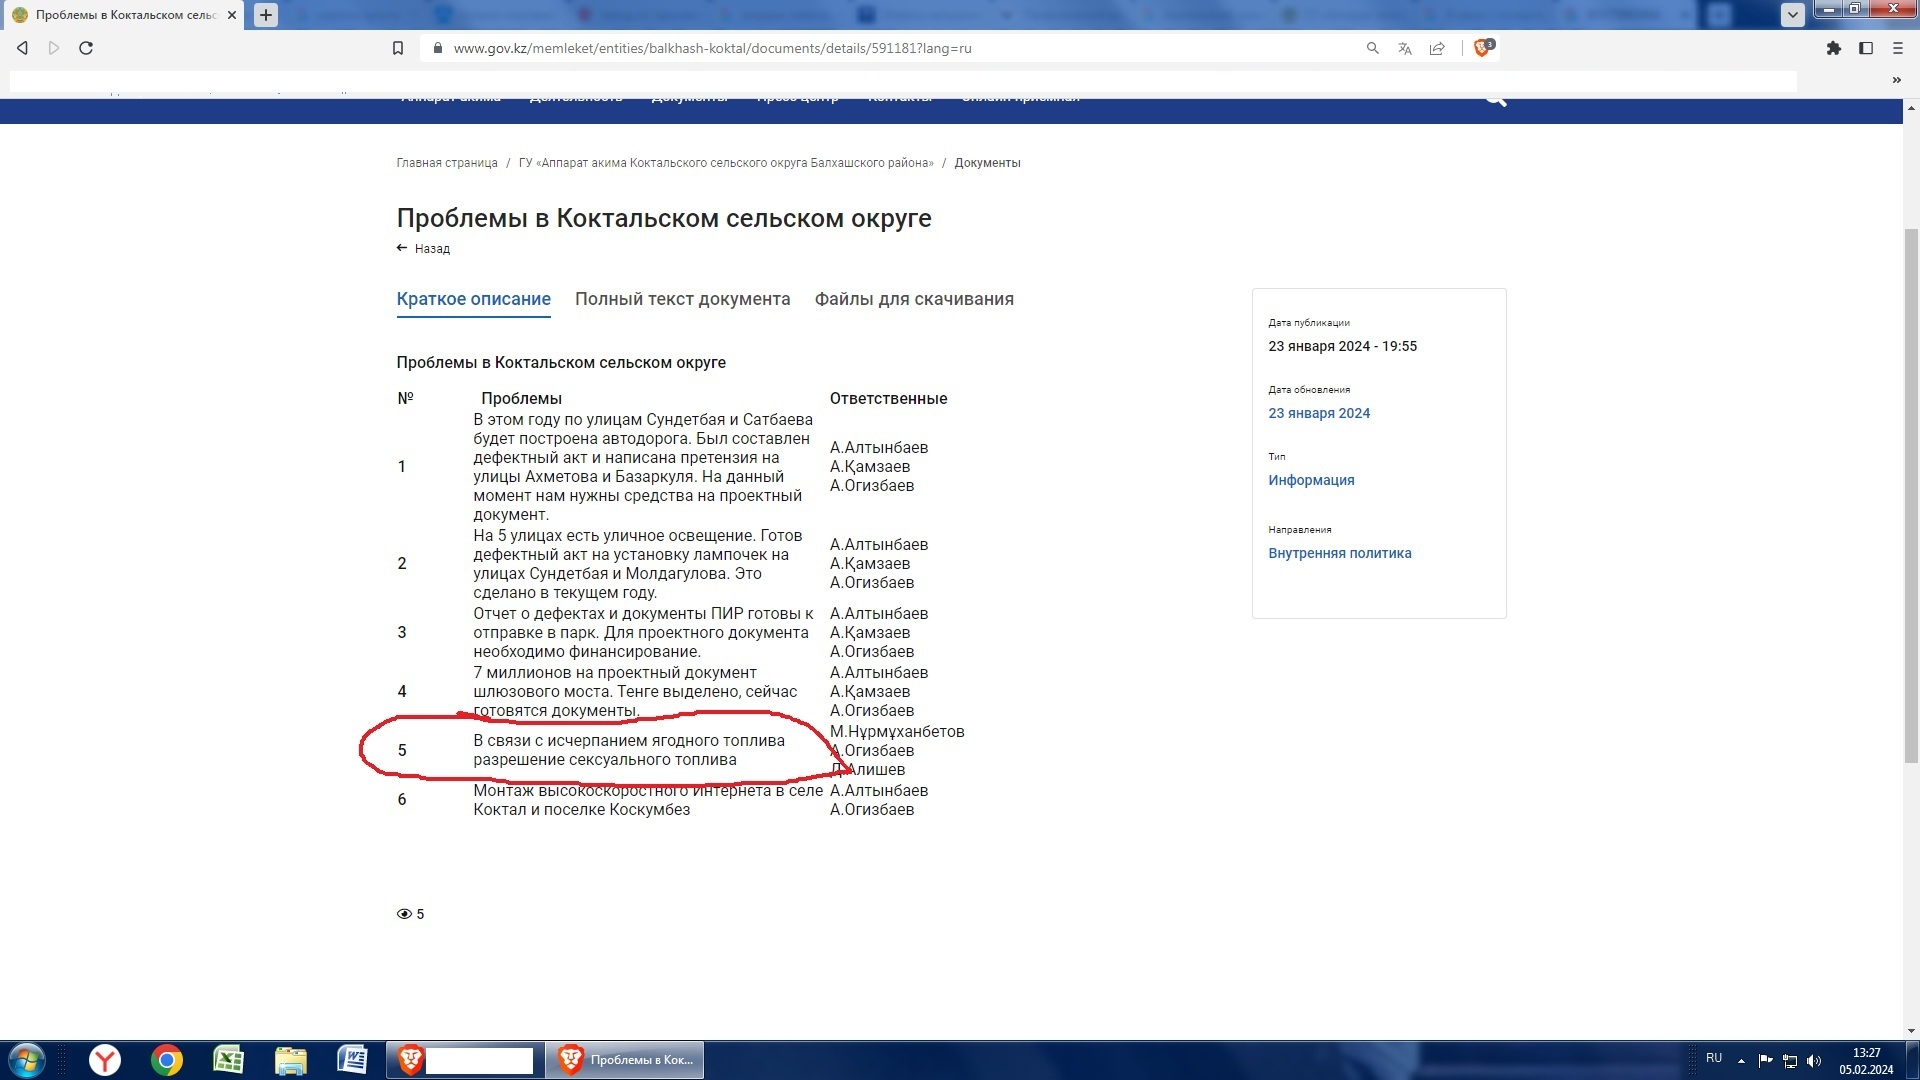
Task: Click the Главная страница breadcrumb
Action: (x=447, y=163)
